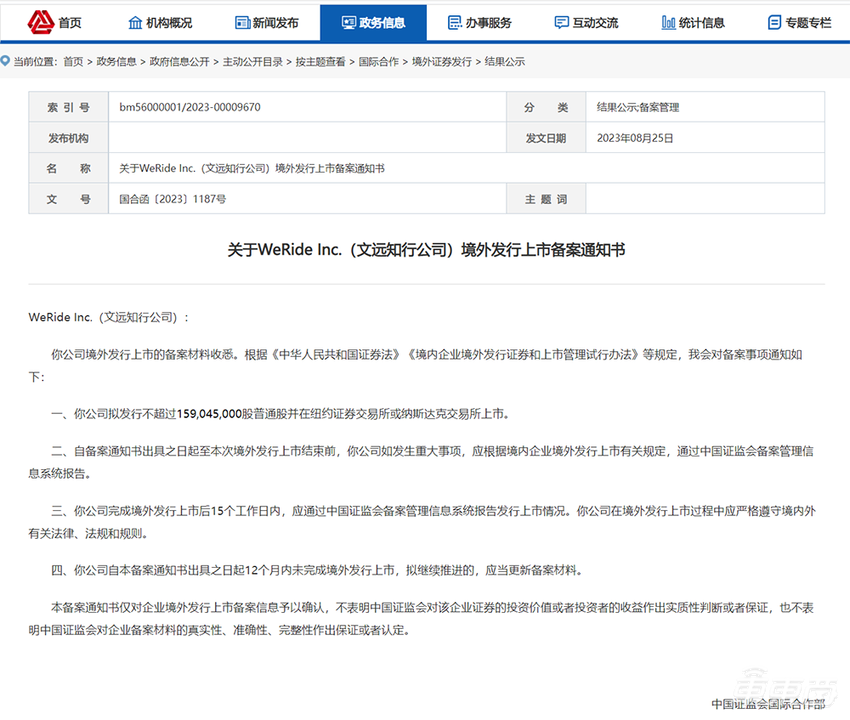
Task: Click the building icon next to 机构概况
Action: click(134, 21)
